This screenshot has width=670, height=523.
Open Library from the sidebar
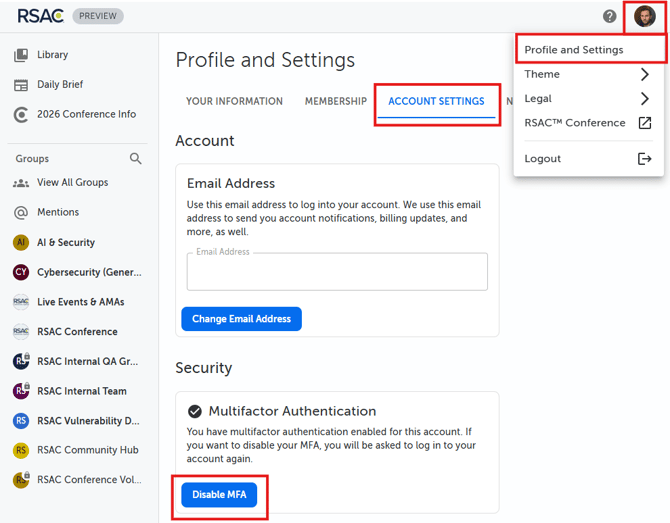click(x=52, y=55)
